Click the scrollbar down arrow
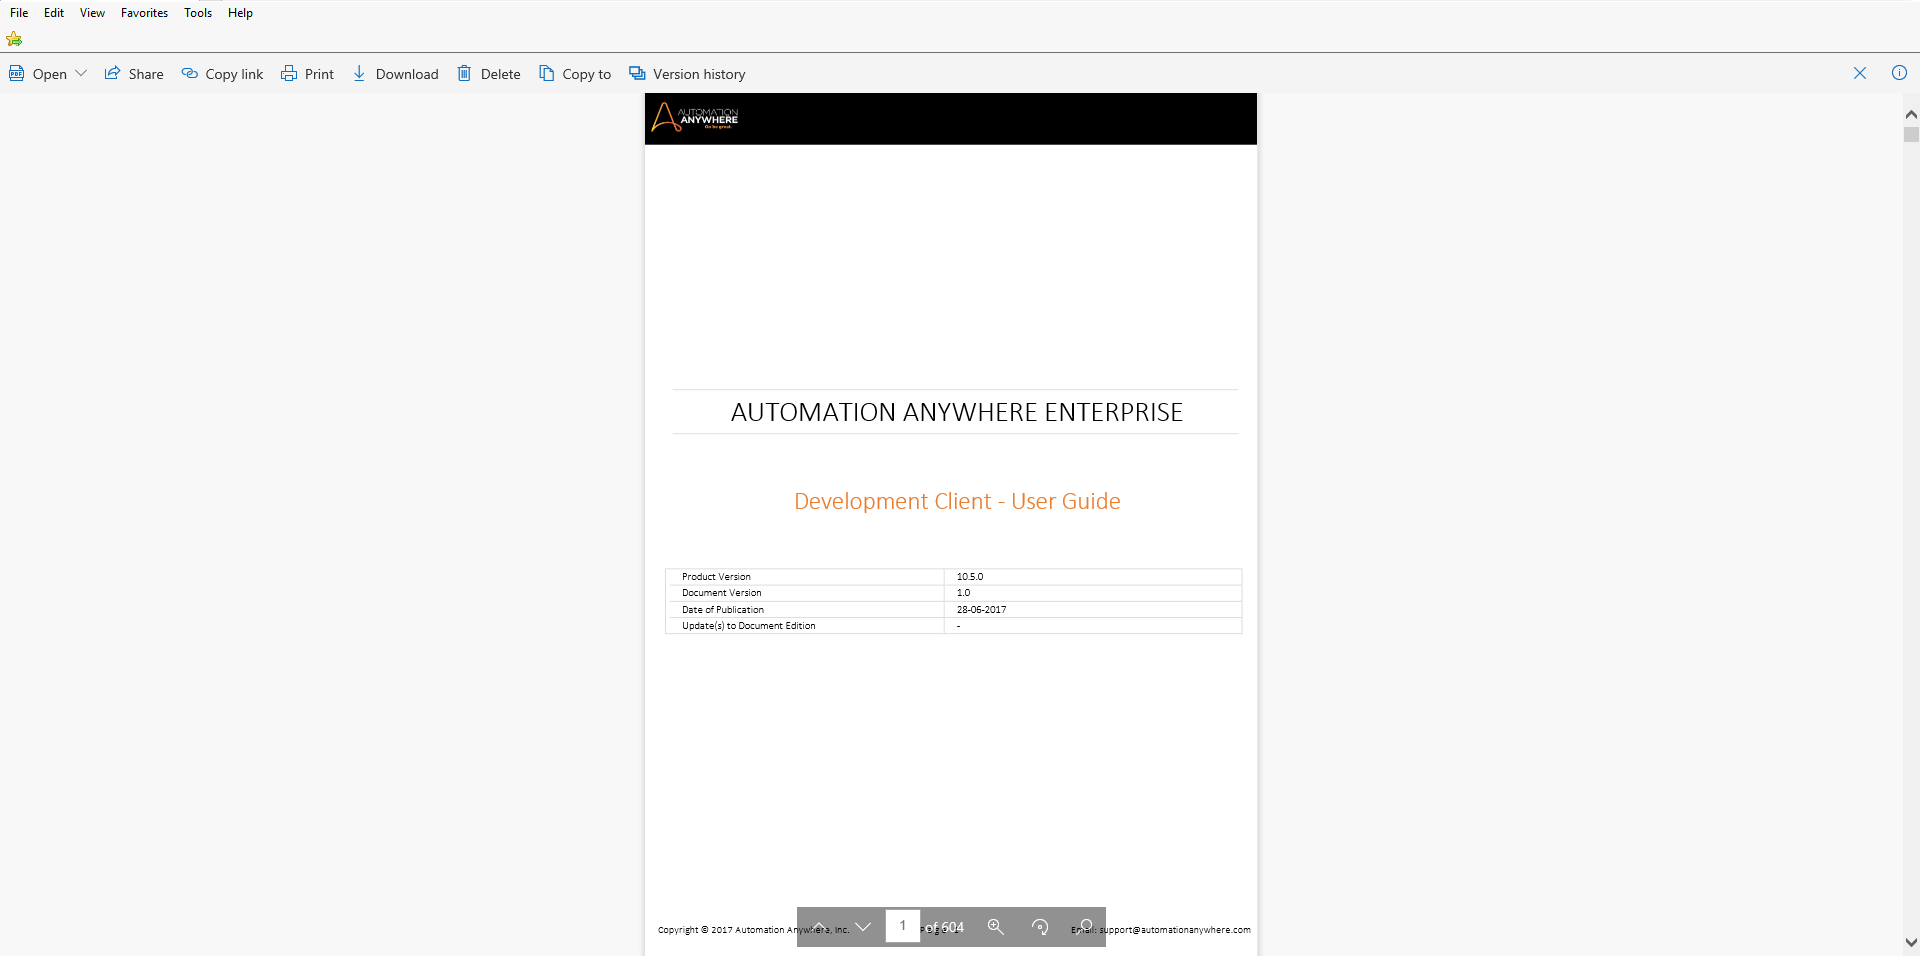The width and height of the screenshot is (1920, 956). point(1911,942)
